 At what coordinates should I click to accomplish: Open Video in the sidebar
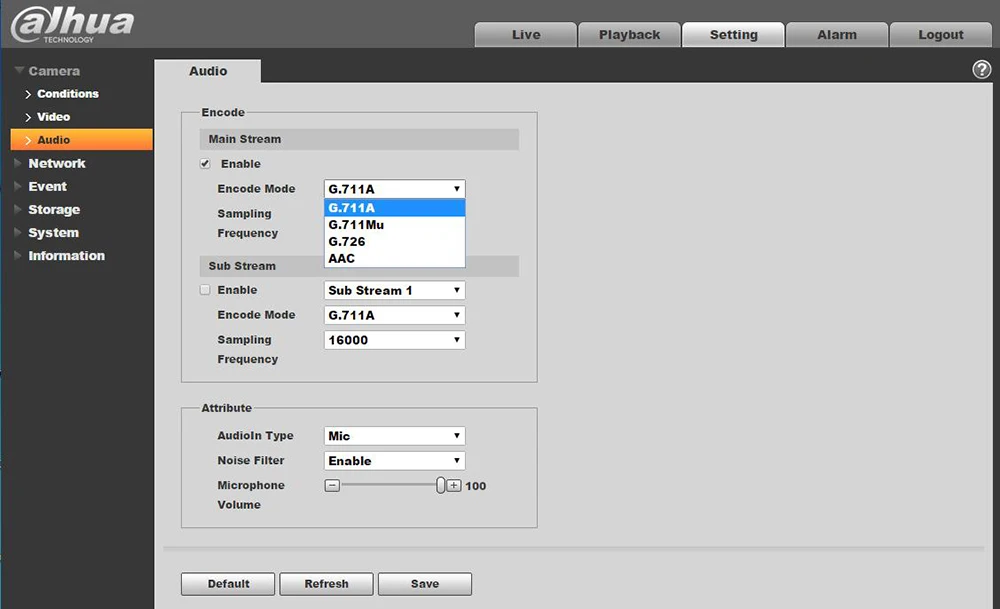[x=54, y=117]
